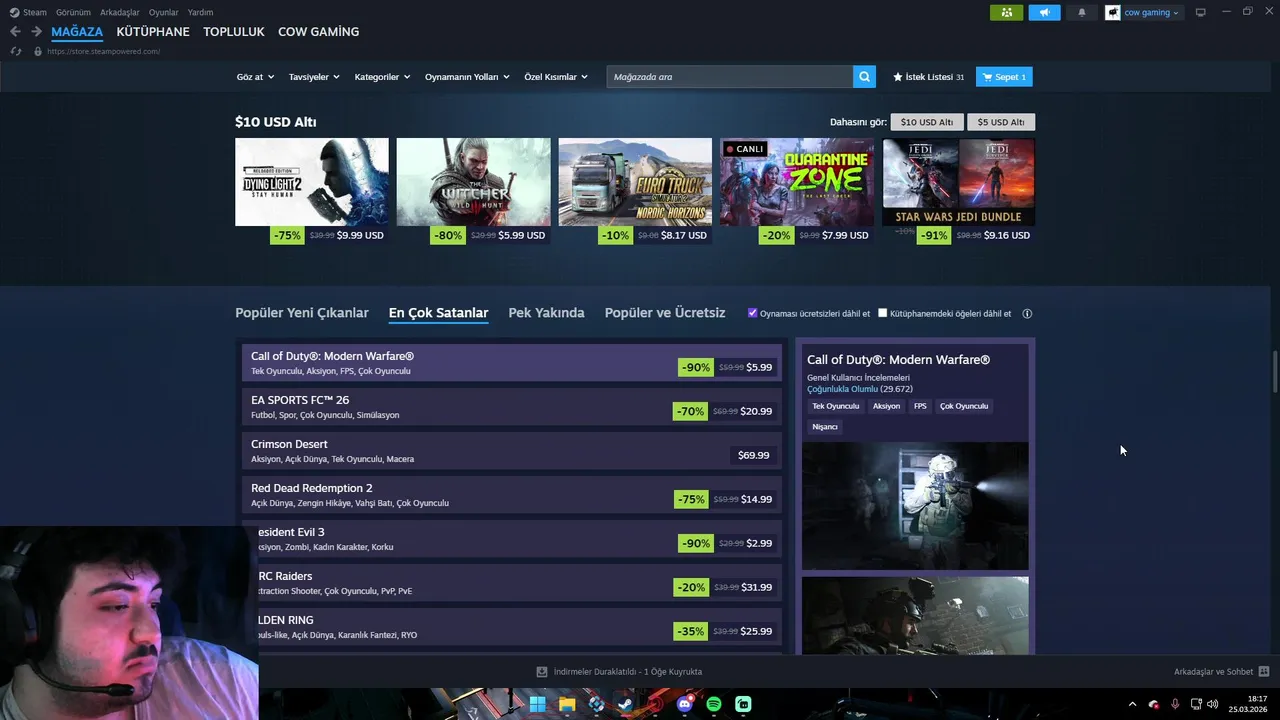Image resolution: width=1280 pixels, height=720 pixels.
Task: Open the KÜTÜPHANE main navigation tab
Action: [x=153, y=32]
